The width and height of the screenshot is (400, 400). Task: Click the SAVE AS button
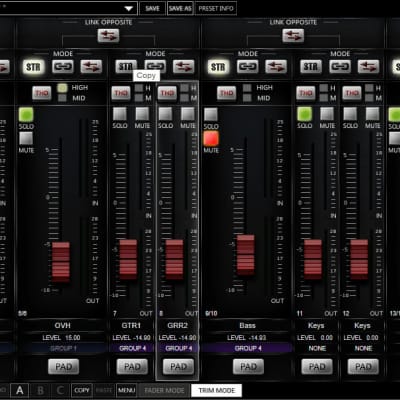(x=180, y=9)
